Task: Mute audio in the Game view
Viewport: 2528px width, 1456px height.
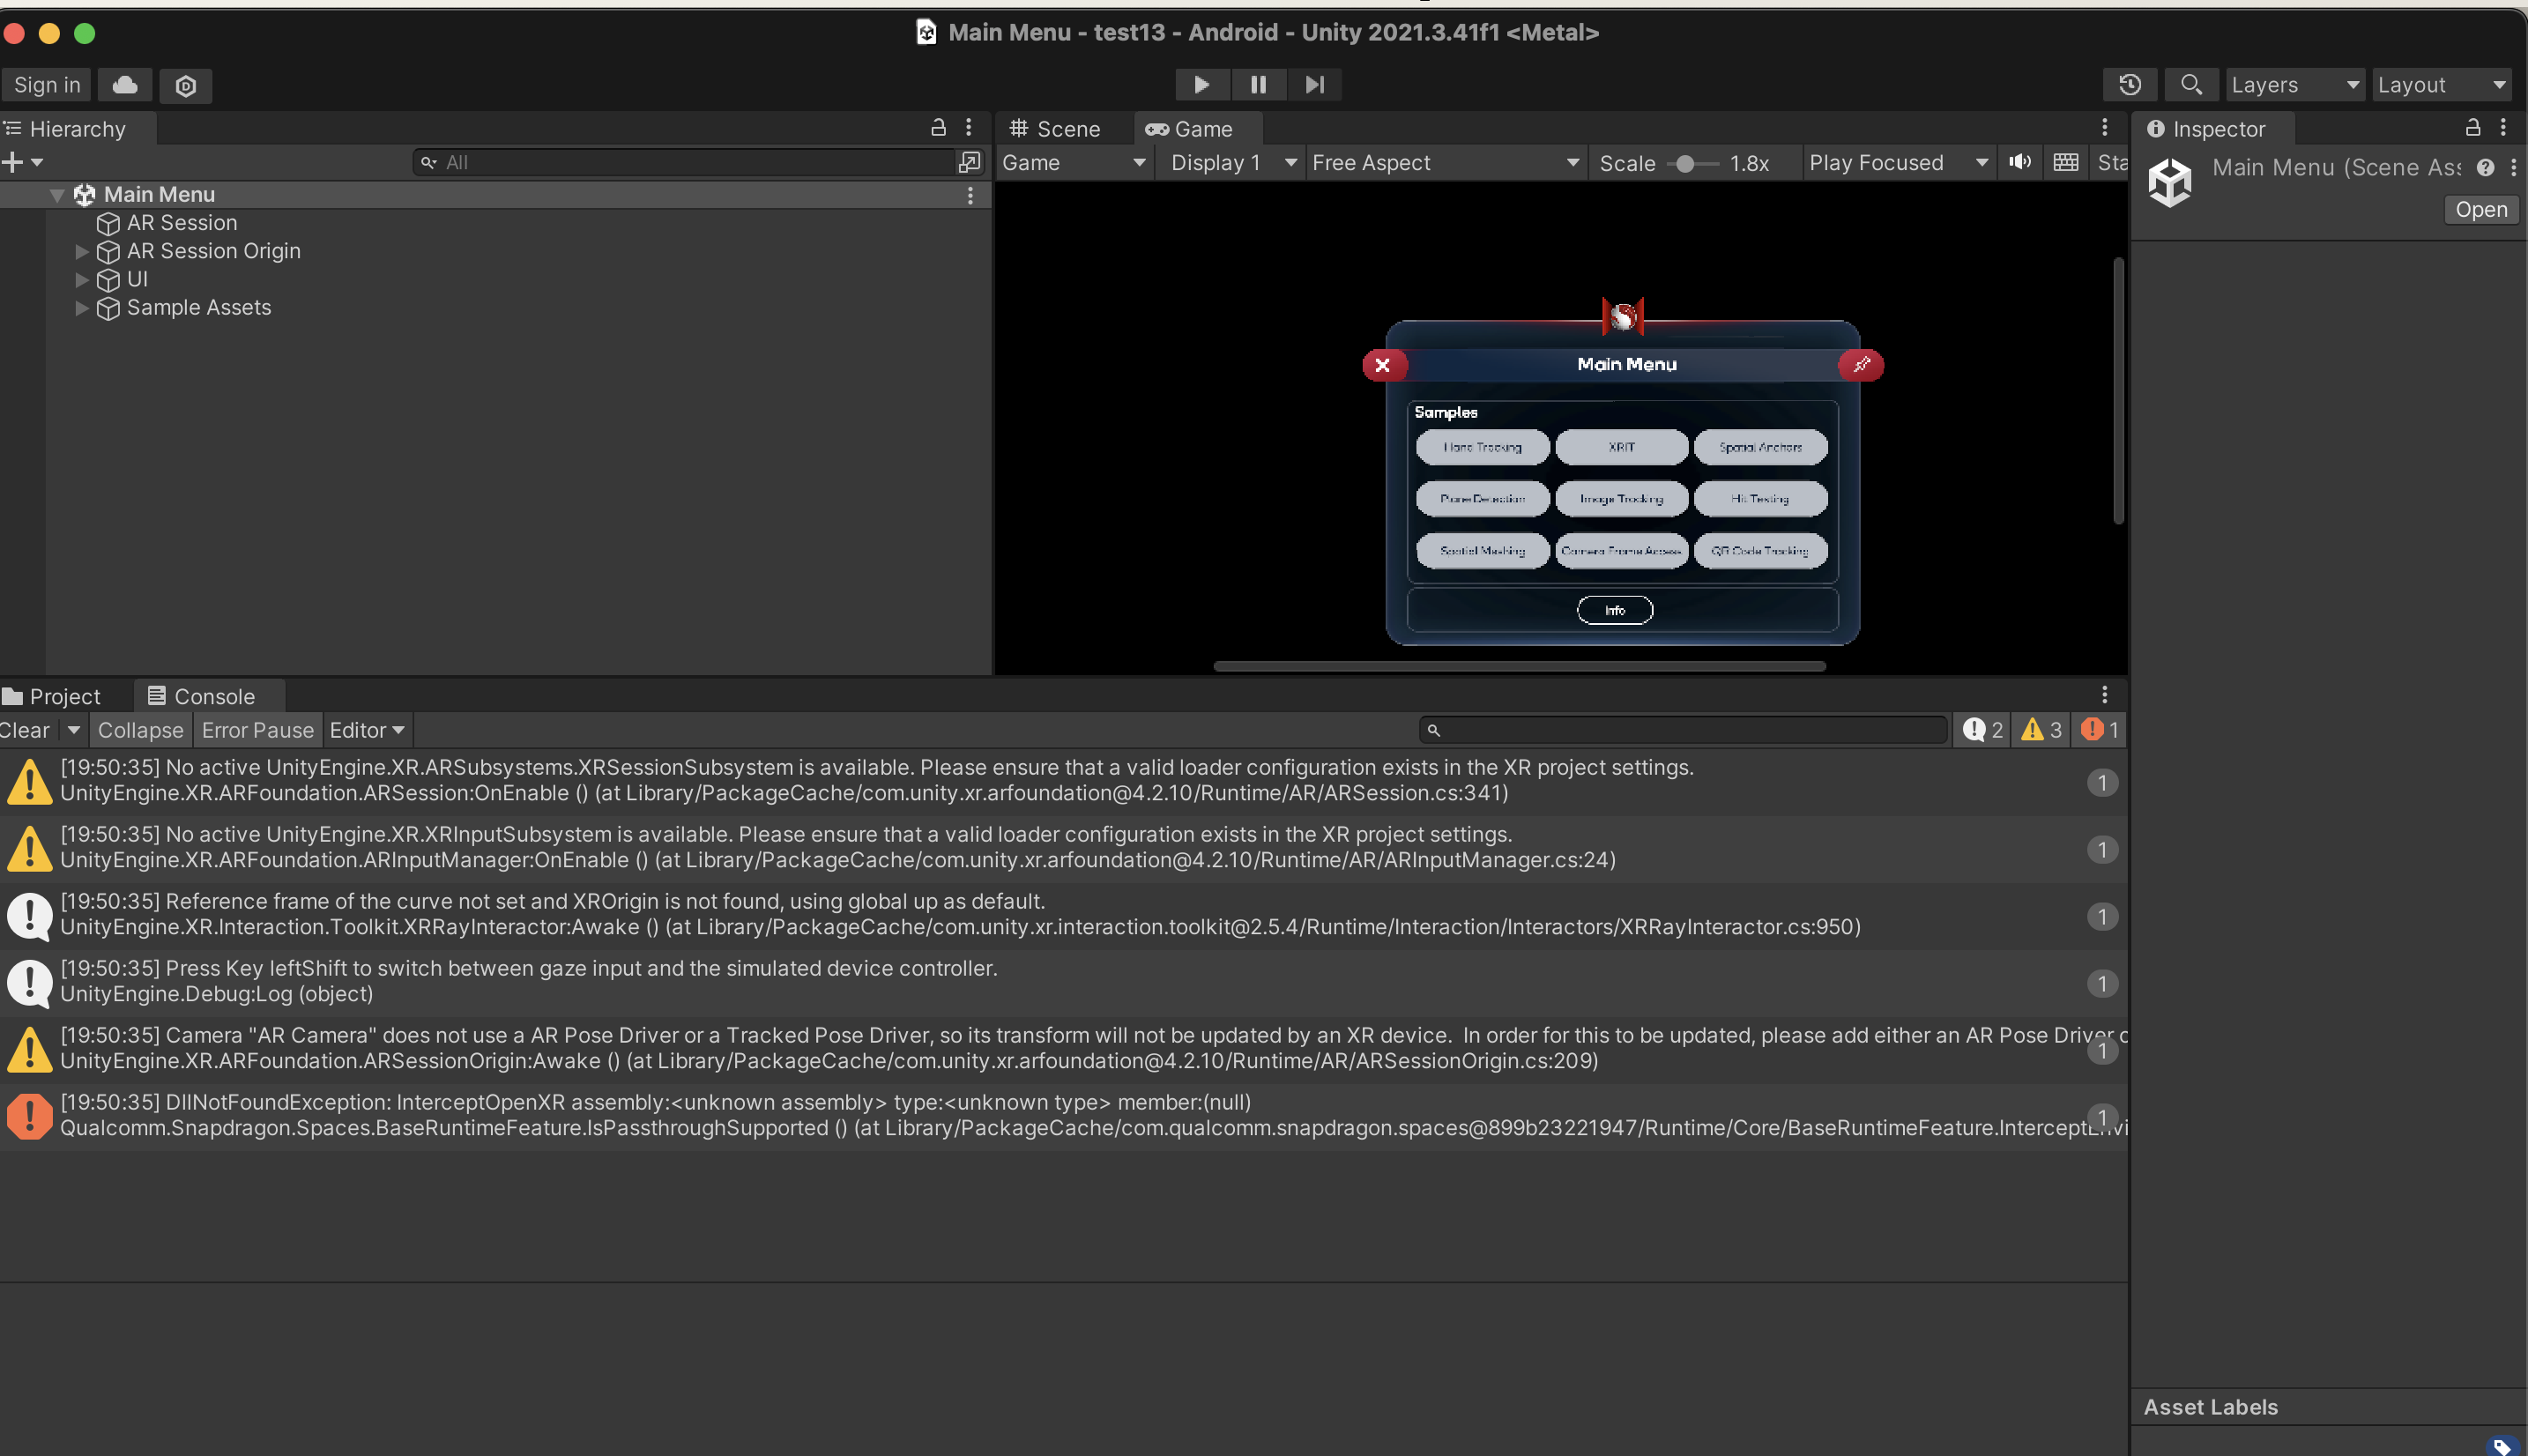Action: coord(2020,162)
